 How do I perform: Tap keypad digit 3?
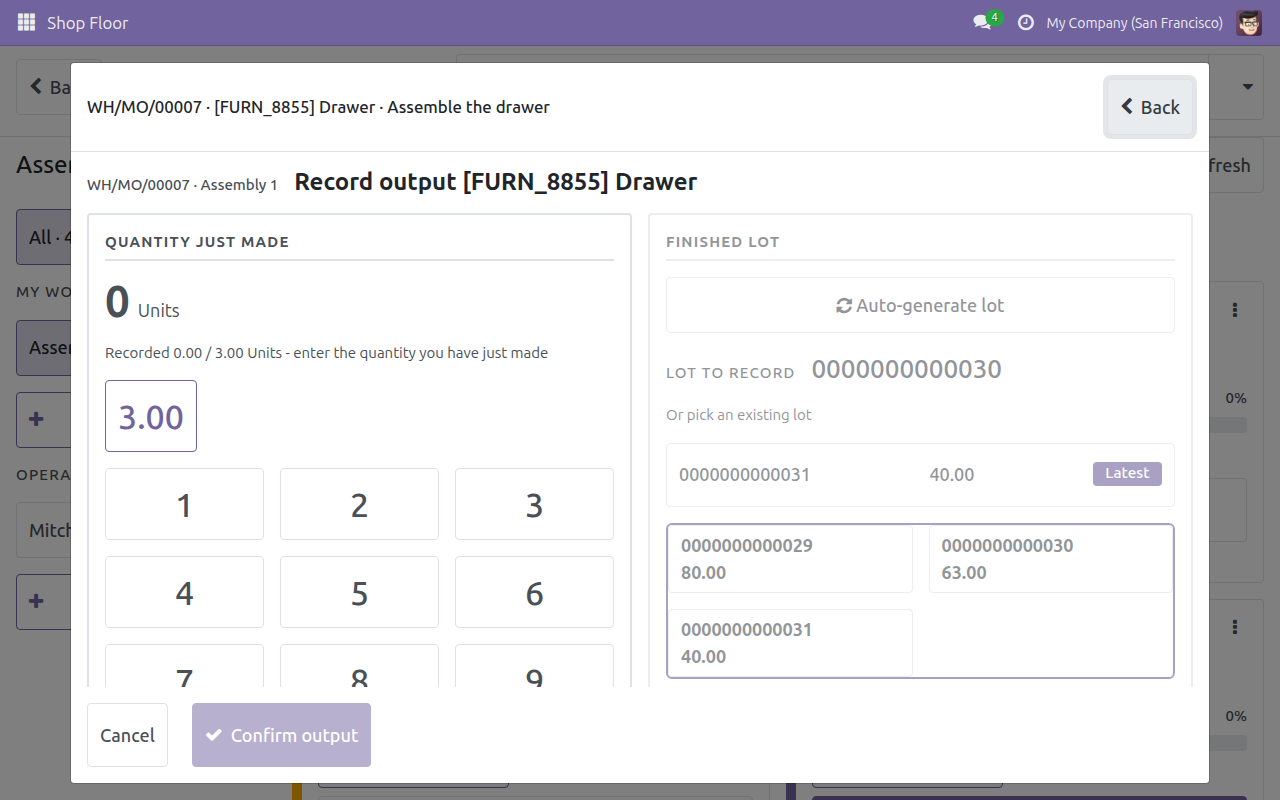click(x=534, y=505)
